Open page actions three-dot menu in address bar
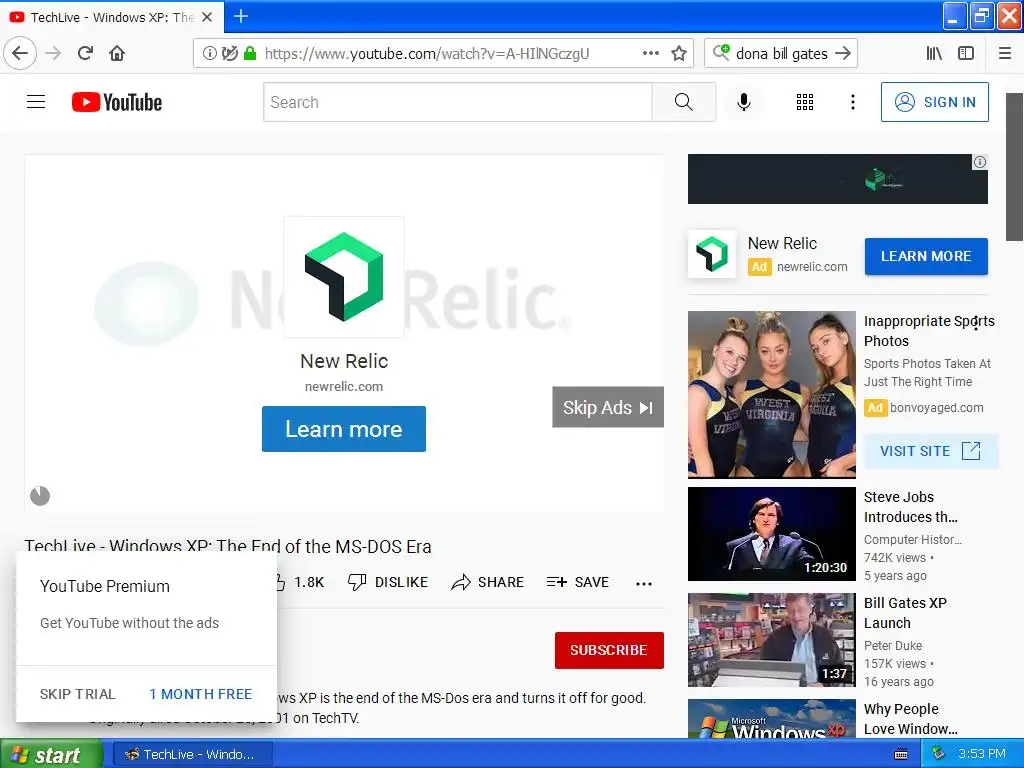Image resolution: width=1024 pixels, height=768 pixels. tap(650, 53)
